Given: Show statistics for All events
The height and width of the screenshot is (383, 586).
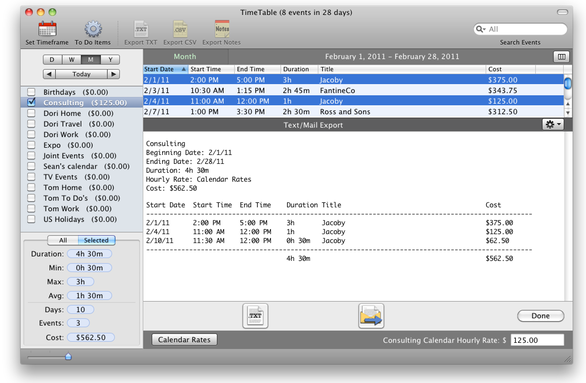Looking at the screenshot, I should click(x=63, y=240).
